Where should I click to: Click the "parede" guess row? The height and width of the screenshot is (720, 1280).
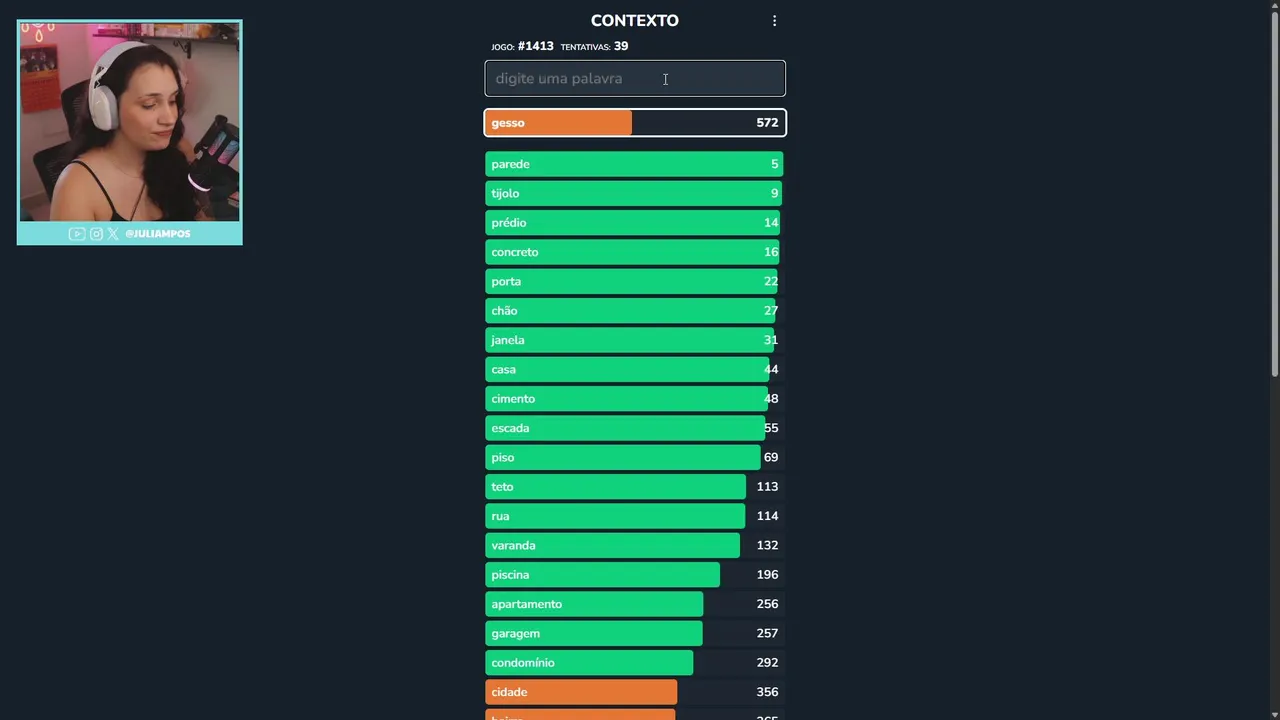click(x=635, y=164)
